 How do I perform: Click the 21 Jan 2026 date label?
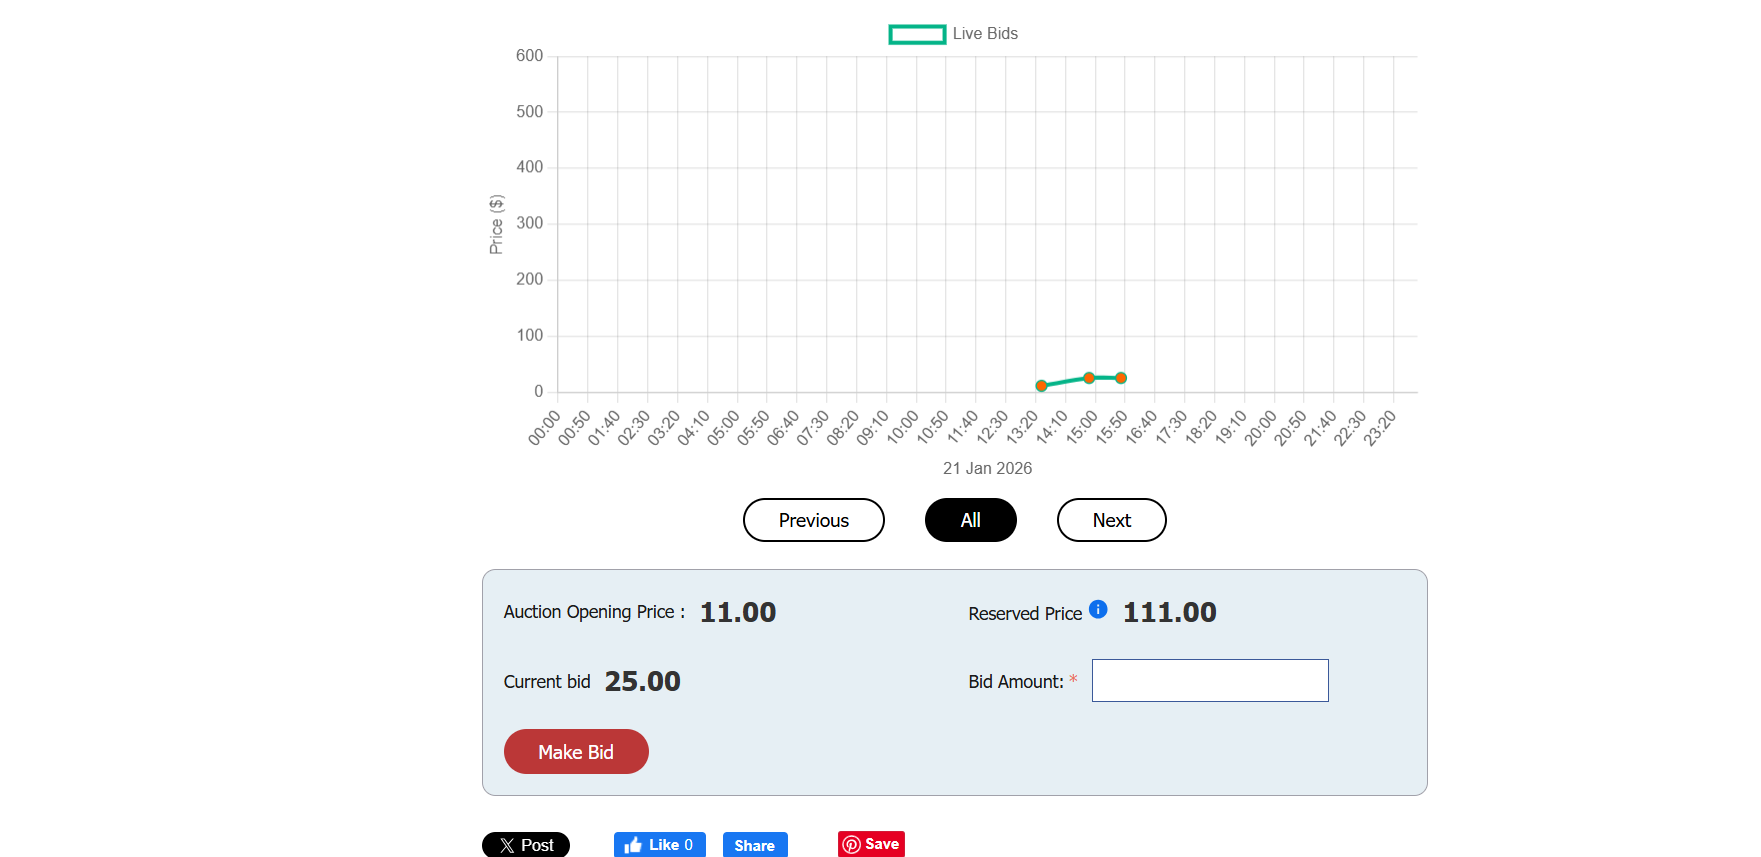[987, 468]
